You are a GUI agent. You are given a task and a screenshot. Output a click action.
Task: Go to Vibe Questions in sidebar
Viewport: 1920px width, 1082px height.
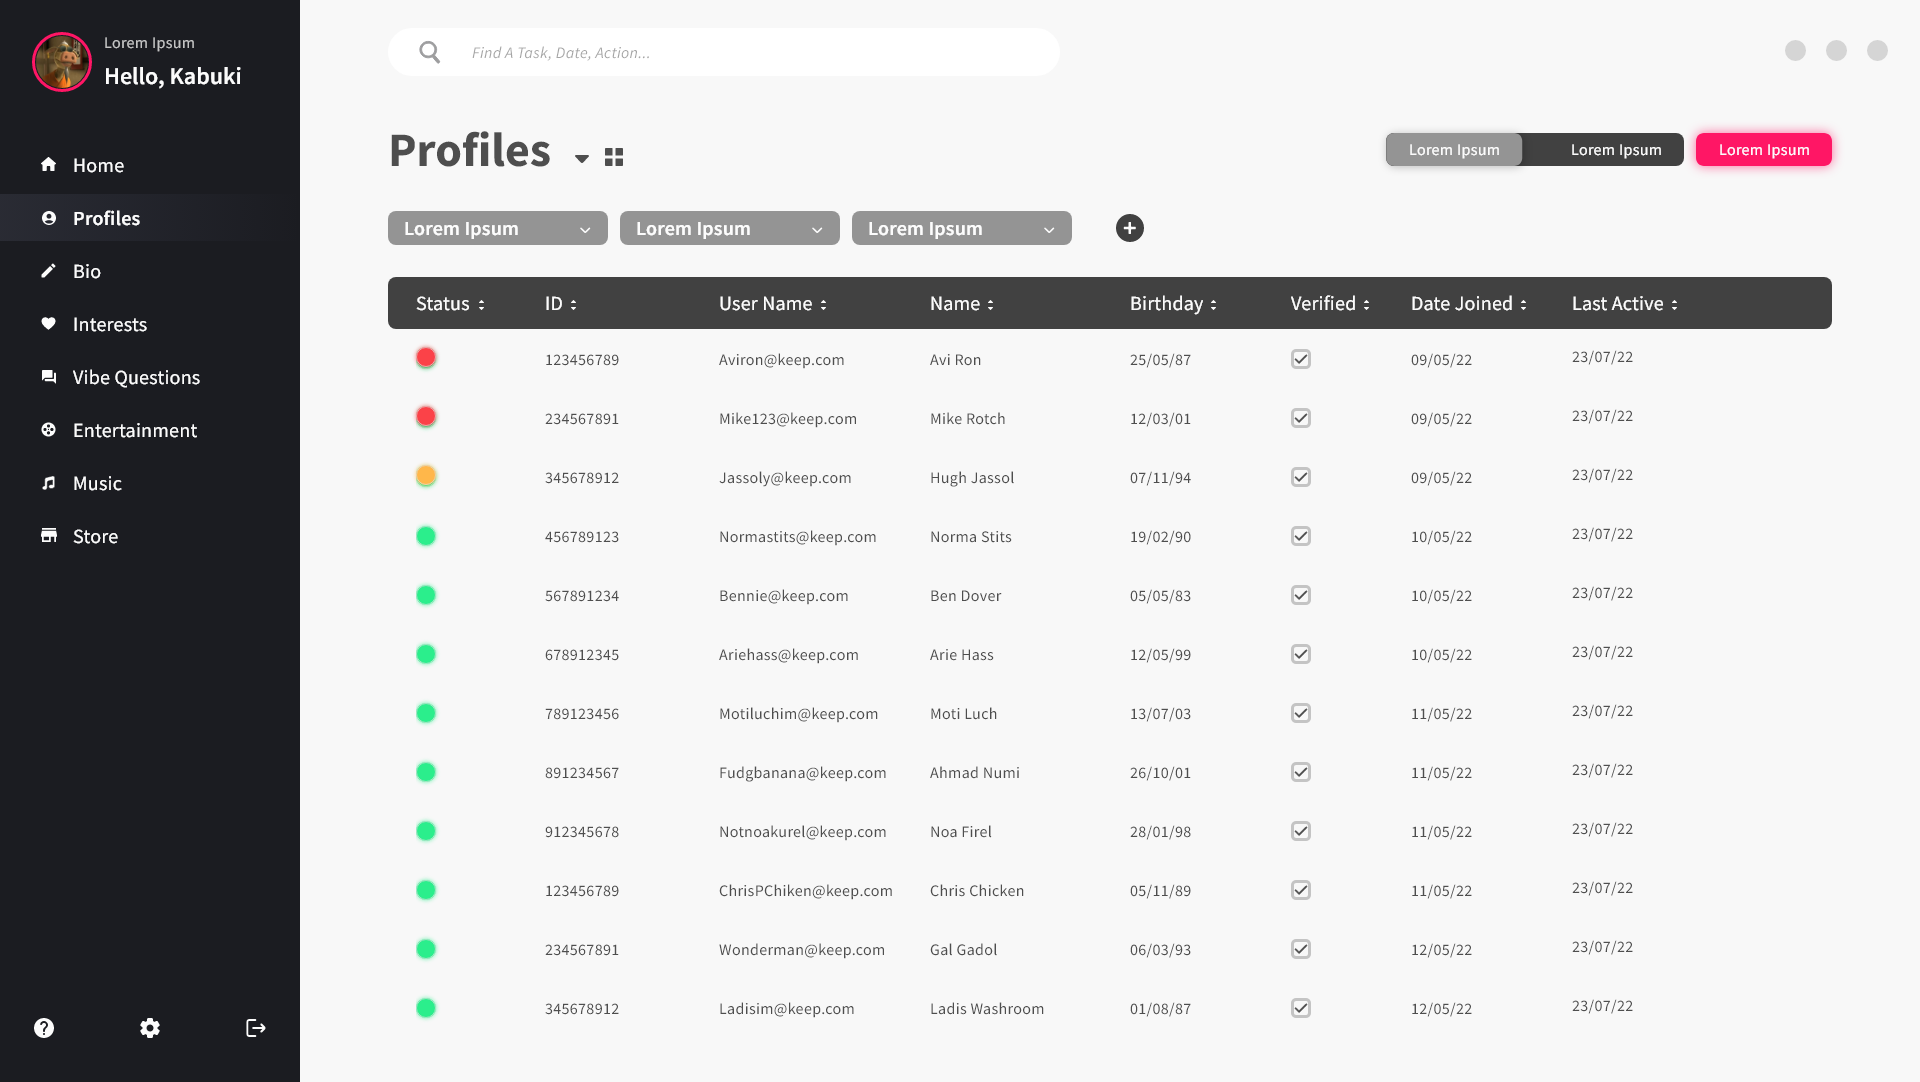pyautogui.click(x=136, y=377)
